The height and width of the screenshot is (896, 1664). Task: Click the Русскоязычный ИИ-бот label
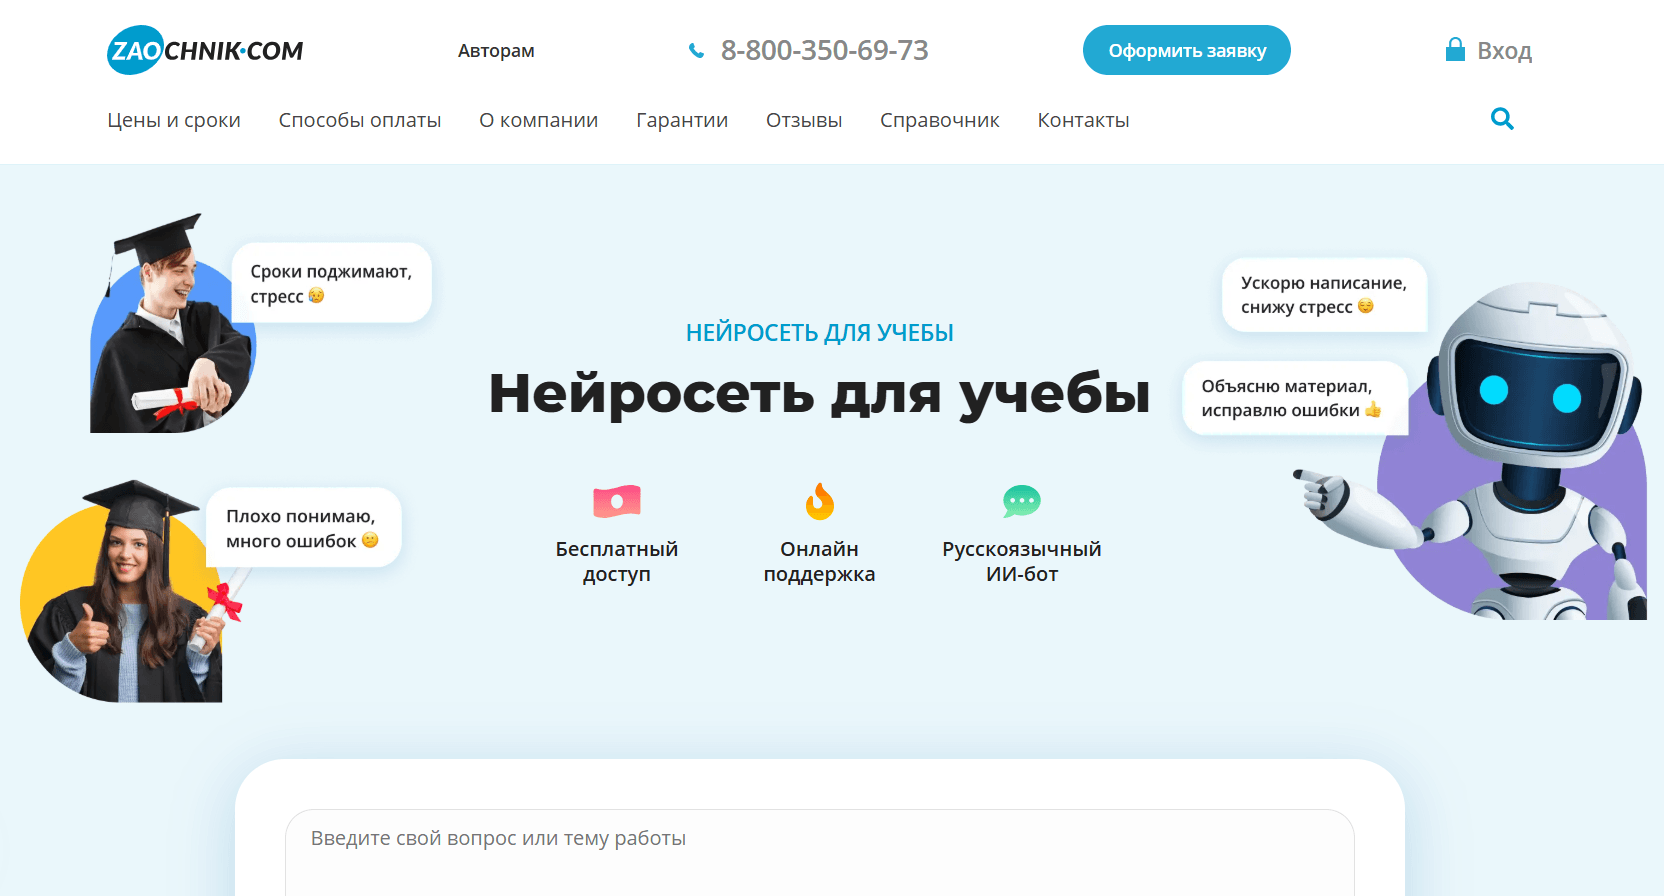(1022, 561)
